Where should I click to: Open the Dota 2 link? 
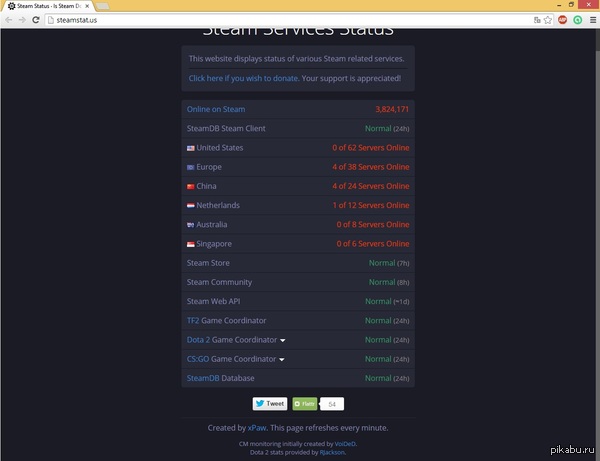198,340
